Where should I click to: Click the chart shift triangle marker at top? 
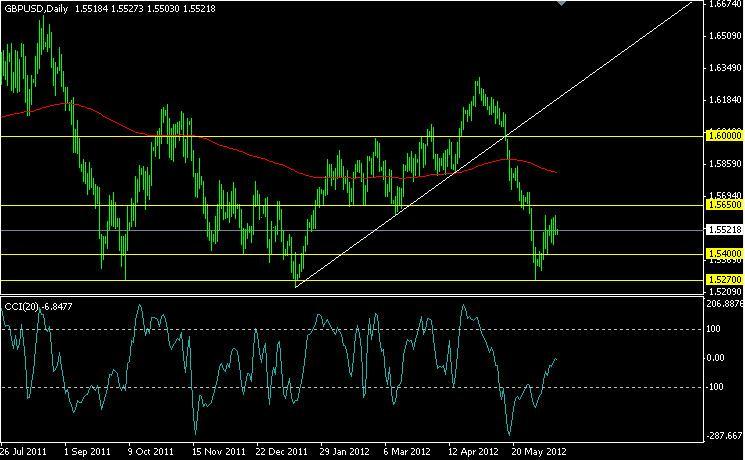tap(561, 3)
